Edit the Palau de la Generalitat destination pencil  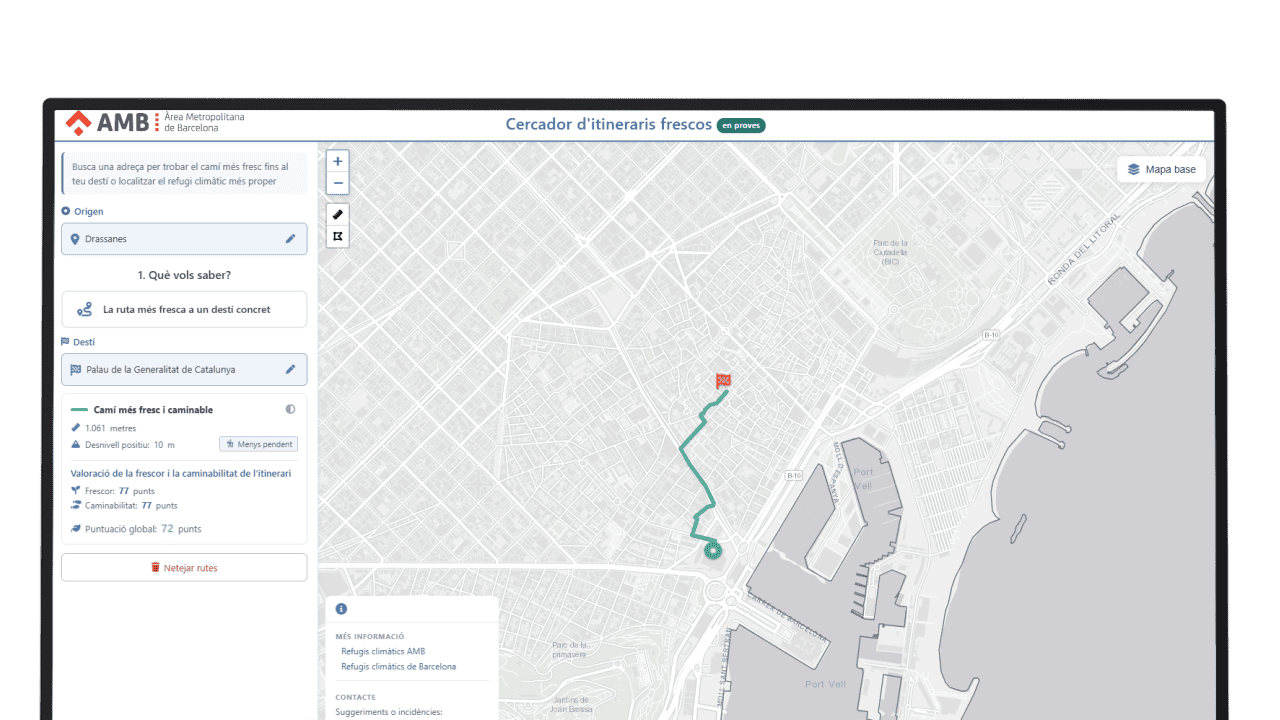[290, 369]
